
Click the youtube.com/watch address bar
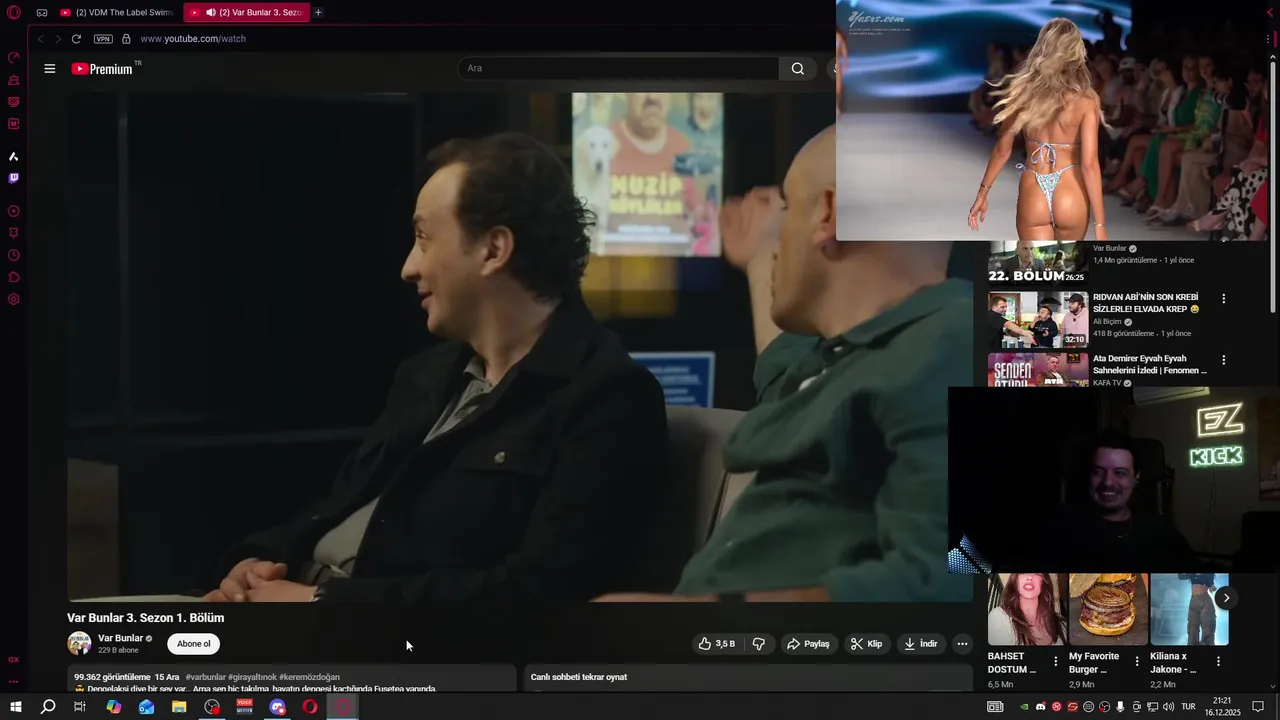[x=193, y=39]
